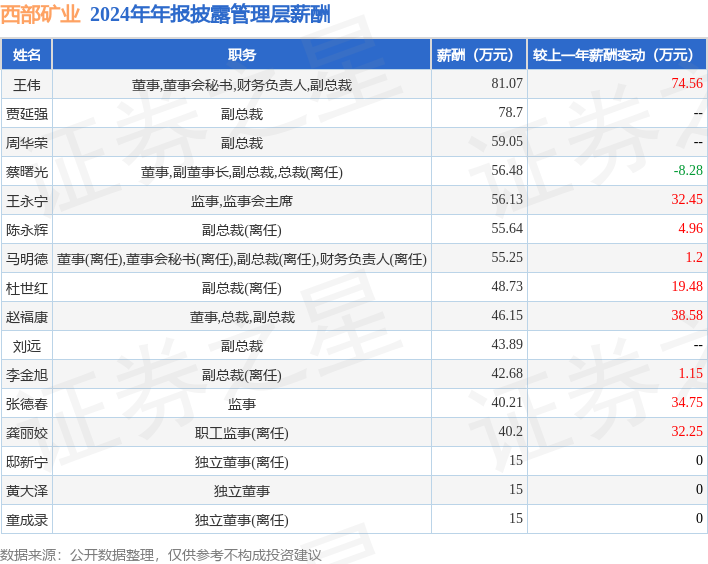This screenshot has height=564, width=708.
Task: Click salary value 48.73
Action: tap(507, 286)
